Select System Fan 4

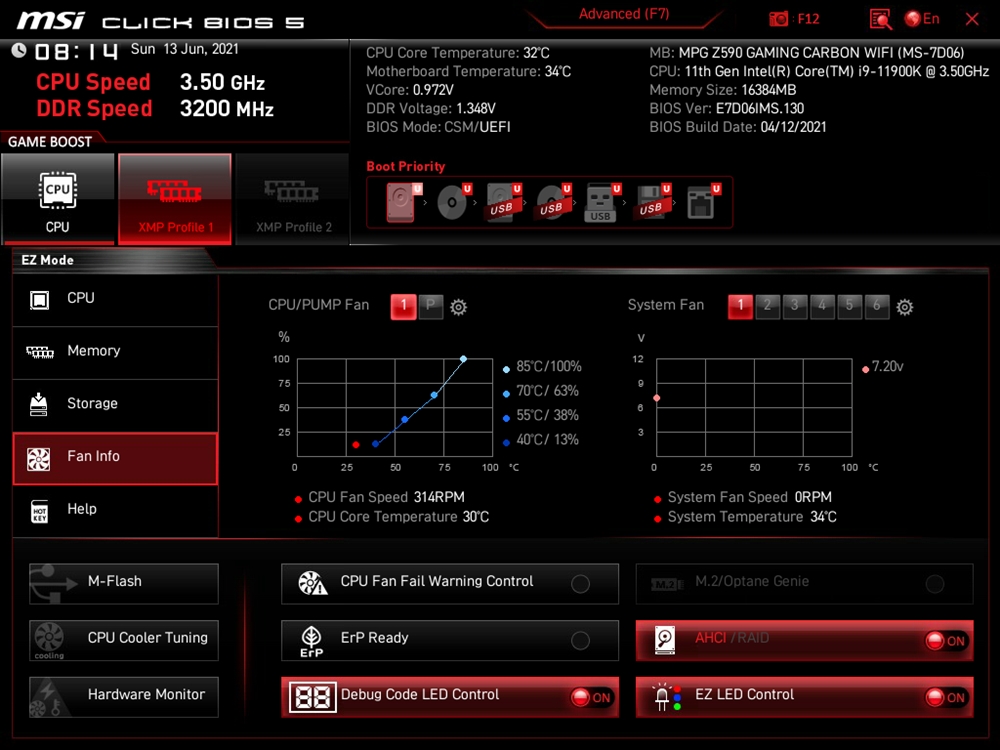822,306
